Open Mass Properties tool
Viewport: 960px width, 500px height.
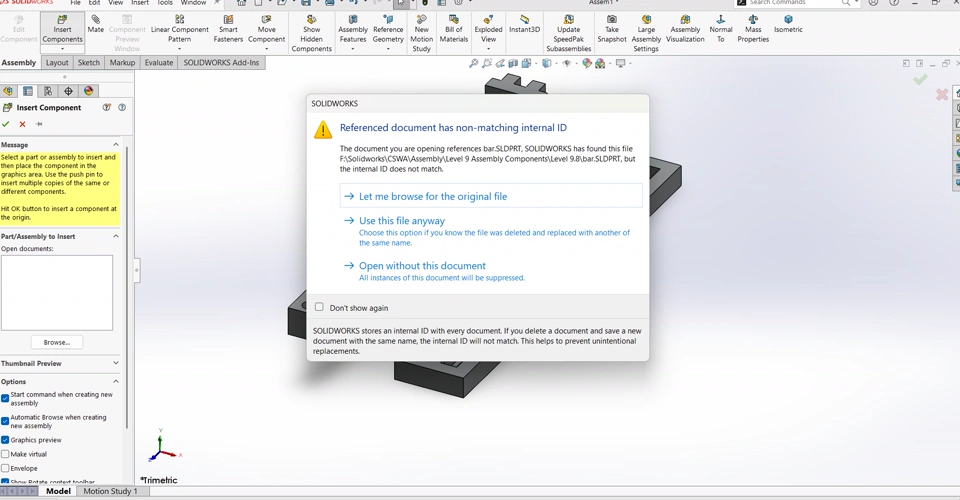(x=753, y=29)
